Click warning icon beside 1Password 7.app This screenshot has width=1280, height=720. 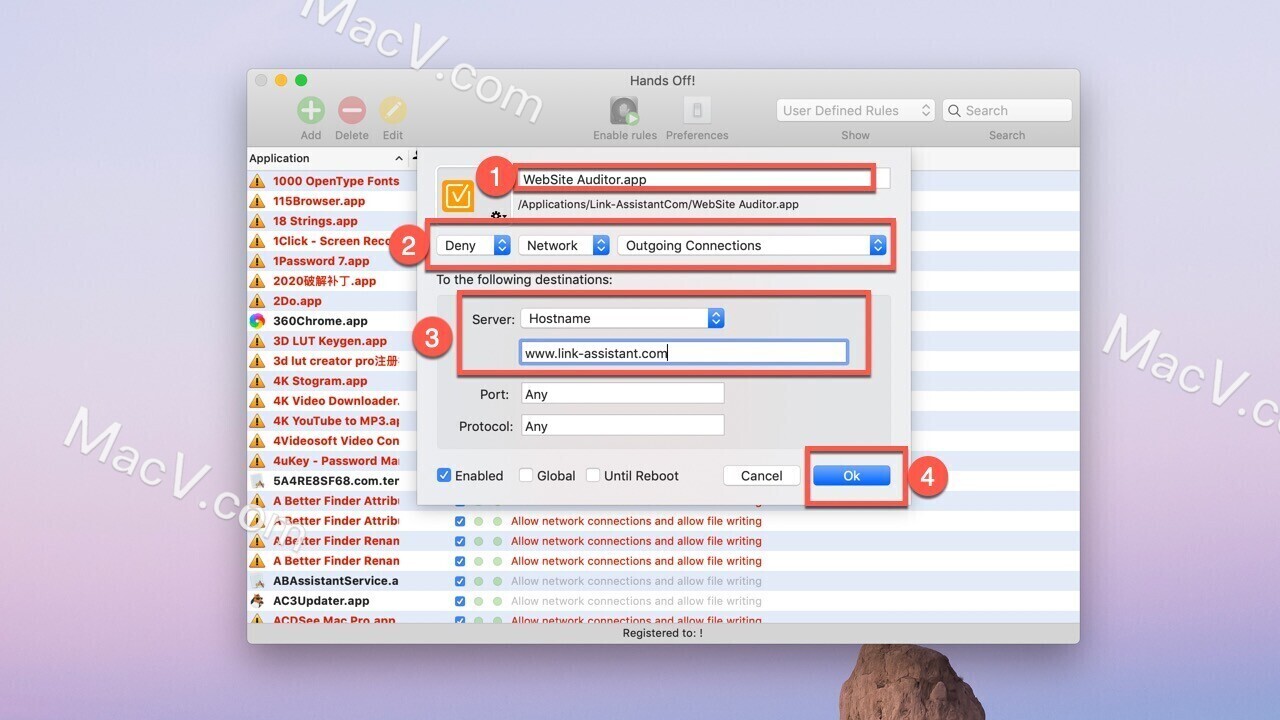pos(257,261)
